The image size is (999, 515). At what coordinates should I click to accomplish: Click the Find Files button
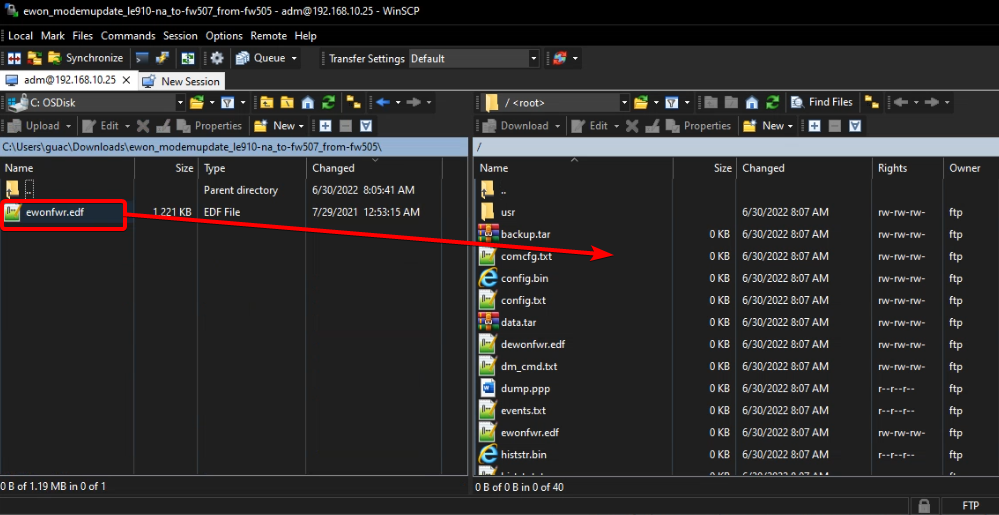tap(822, 102)
